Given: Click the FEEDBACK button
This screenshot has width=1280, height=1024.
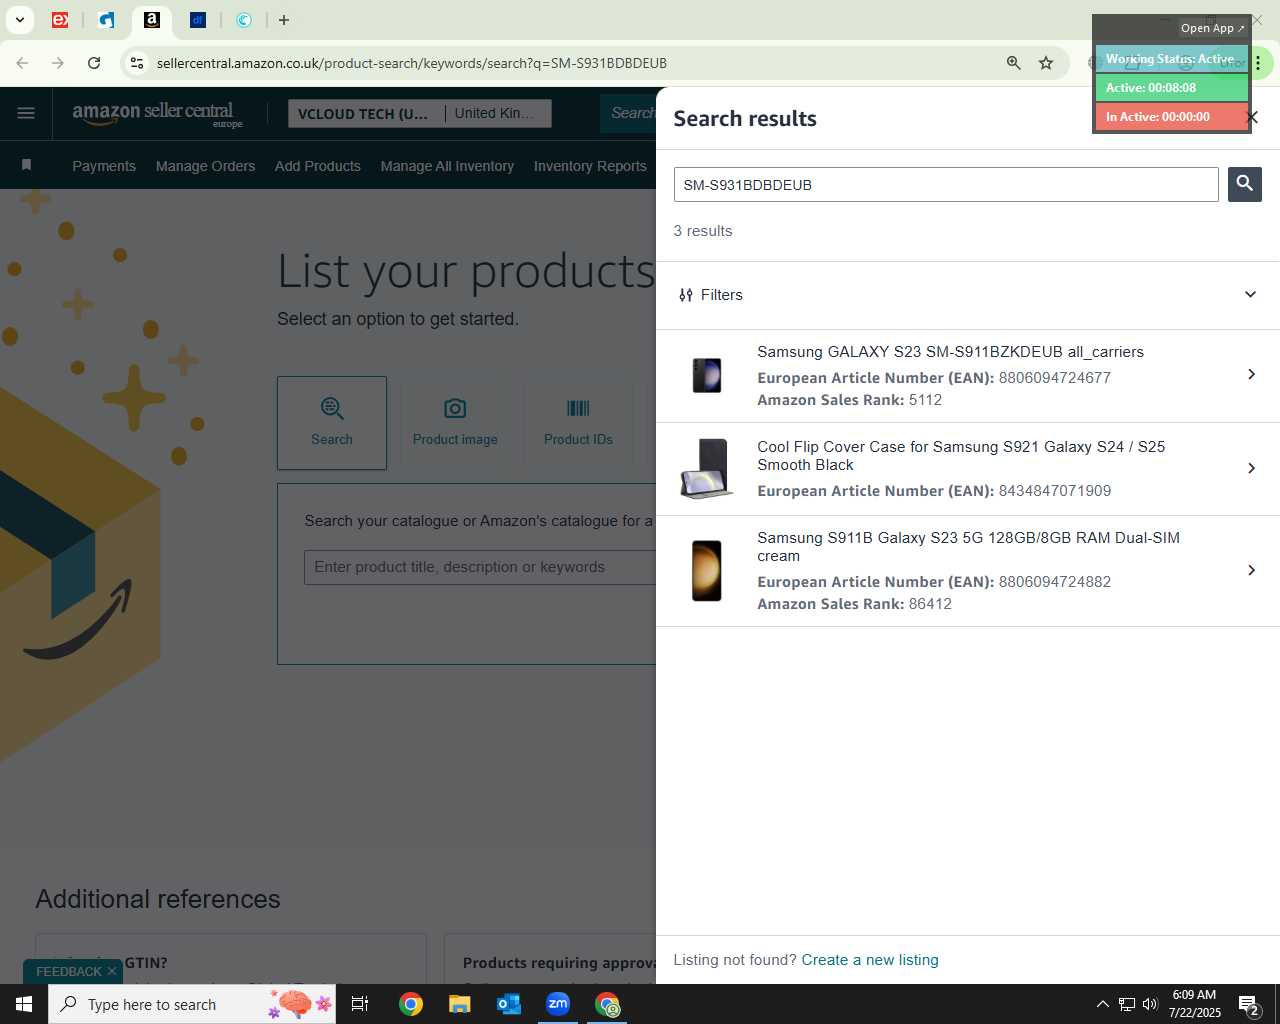Looking at the screenshot, I should [68, 971].
